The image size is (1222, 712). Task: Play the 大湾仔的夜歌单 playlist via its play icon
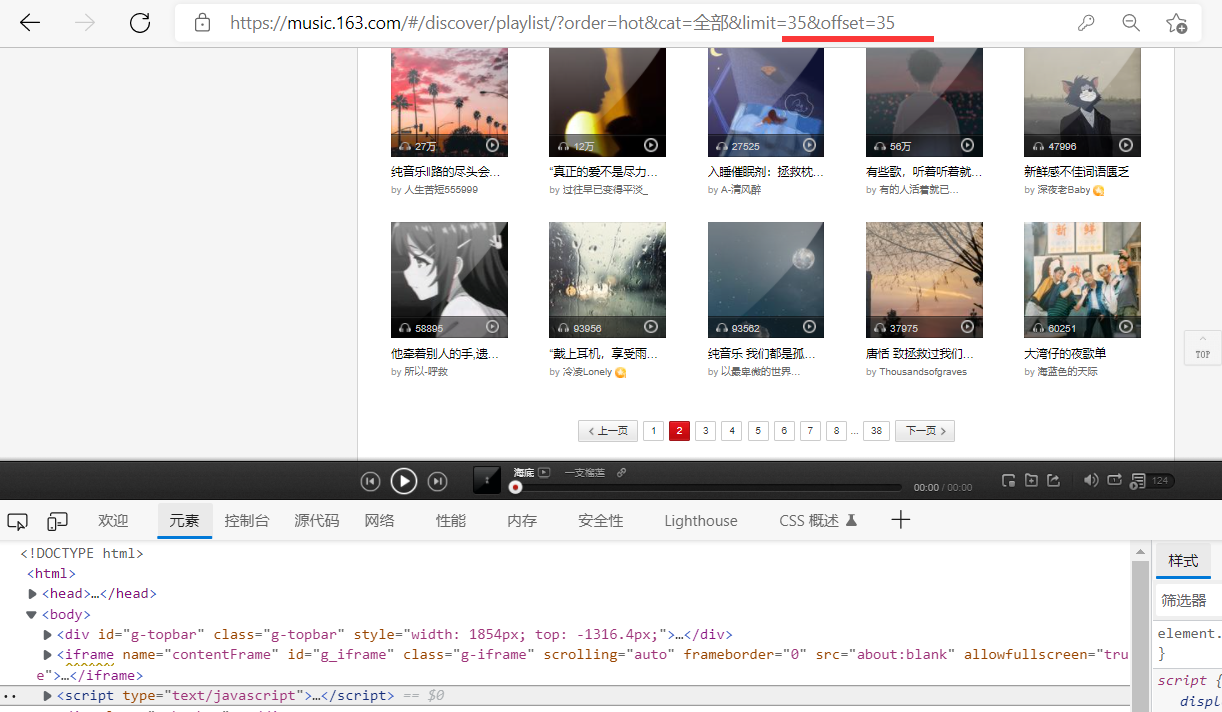point(1126,327)
